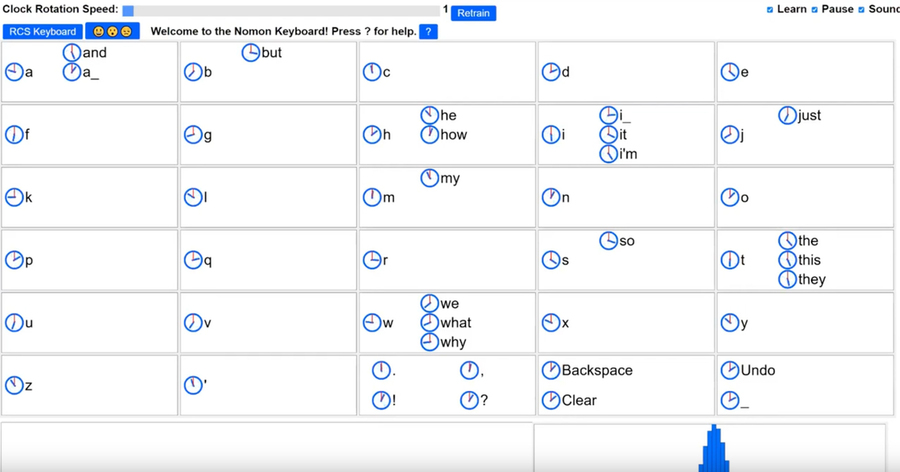Disable the Sound checkbox

point(861,10)
